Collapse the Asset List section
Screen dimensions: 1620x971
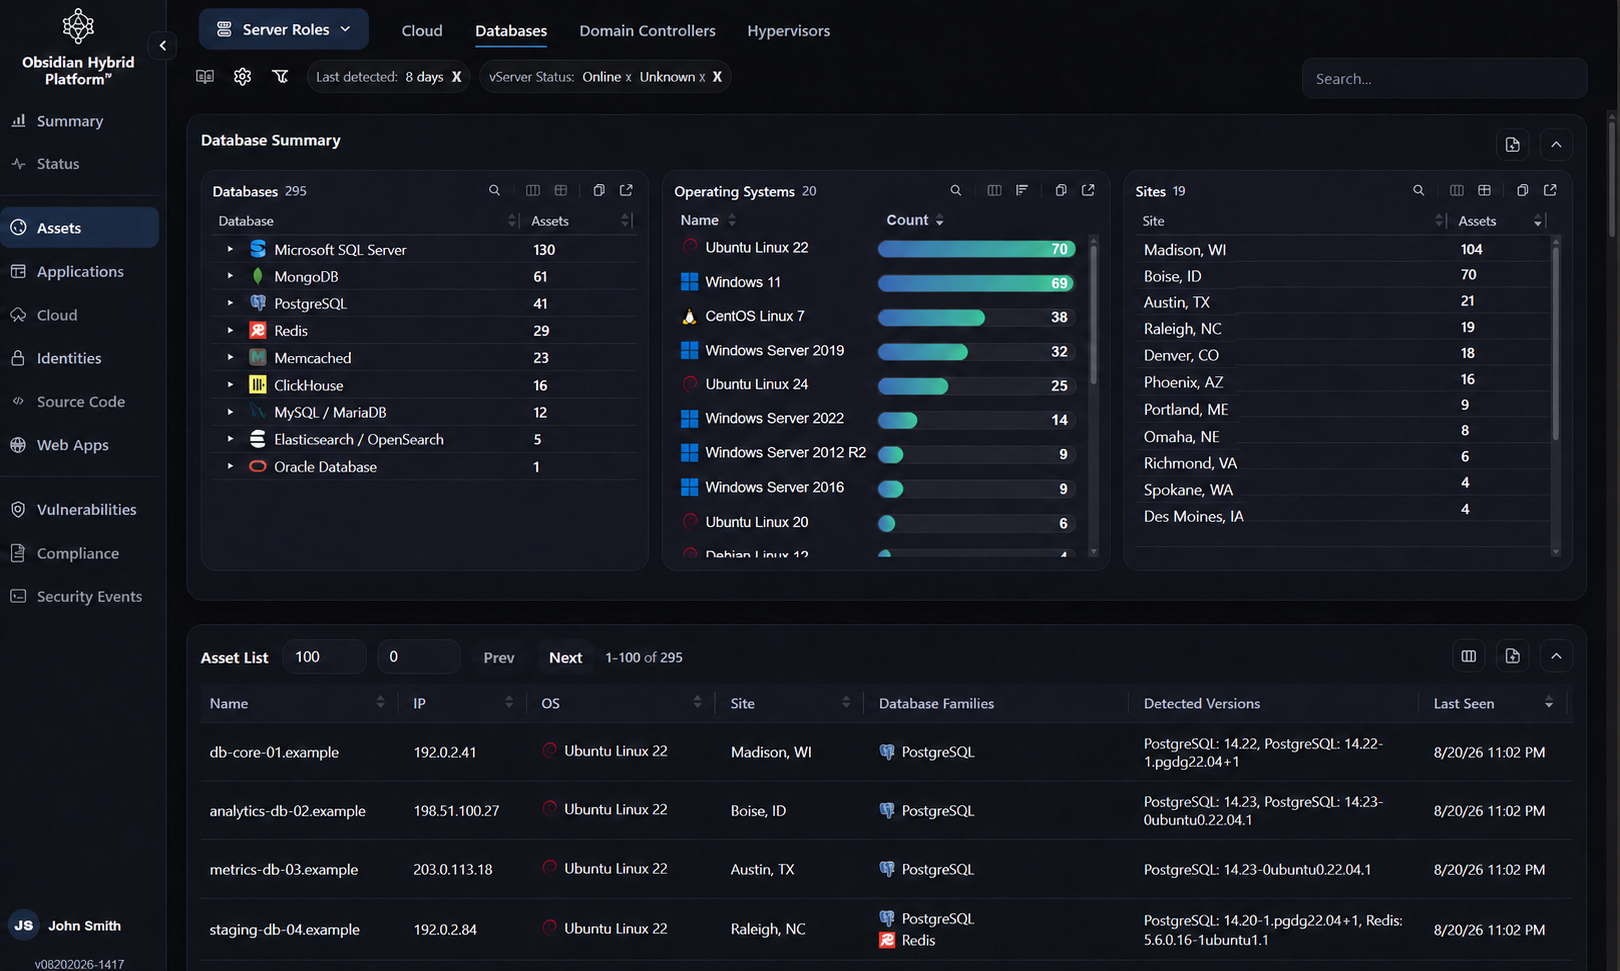tap(1556, 656)
